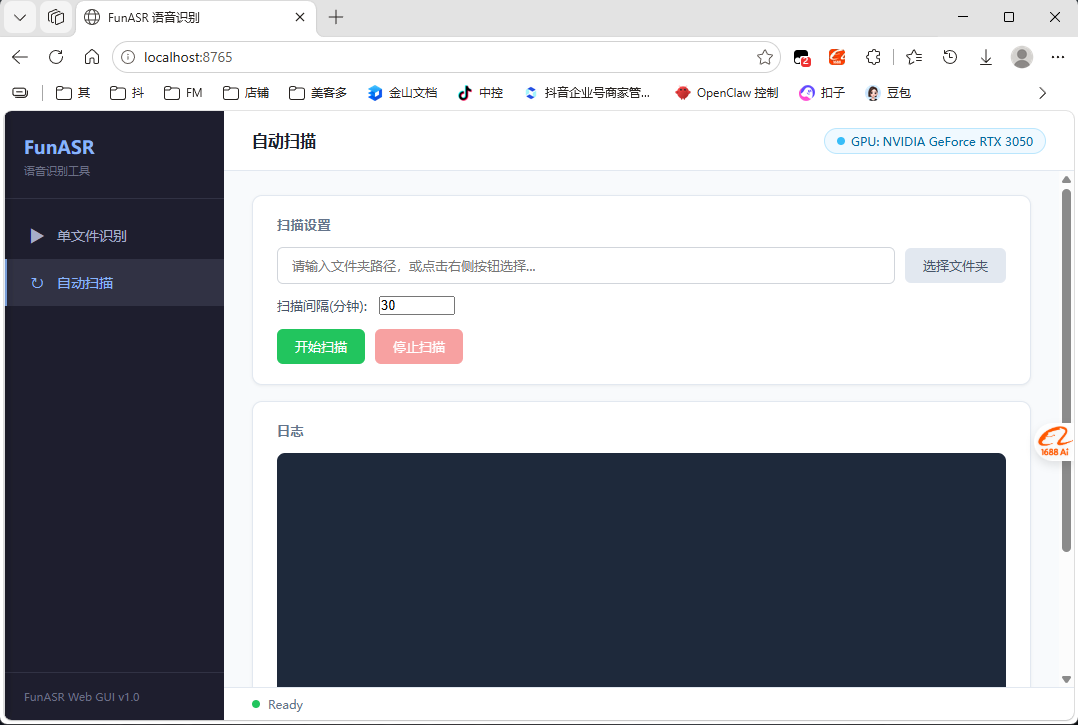
Task: Refresh the current page
Action: coord(56,57)
